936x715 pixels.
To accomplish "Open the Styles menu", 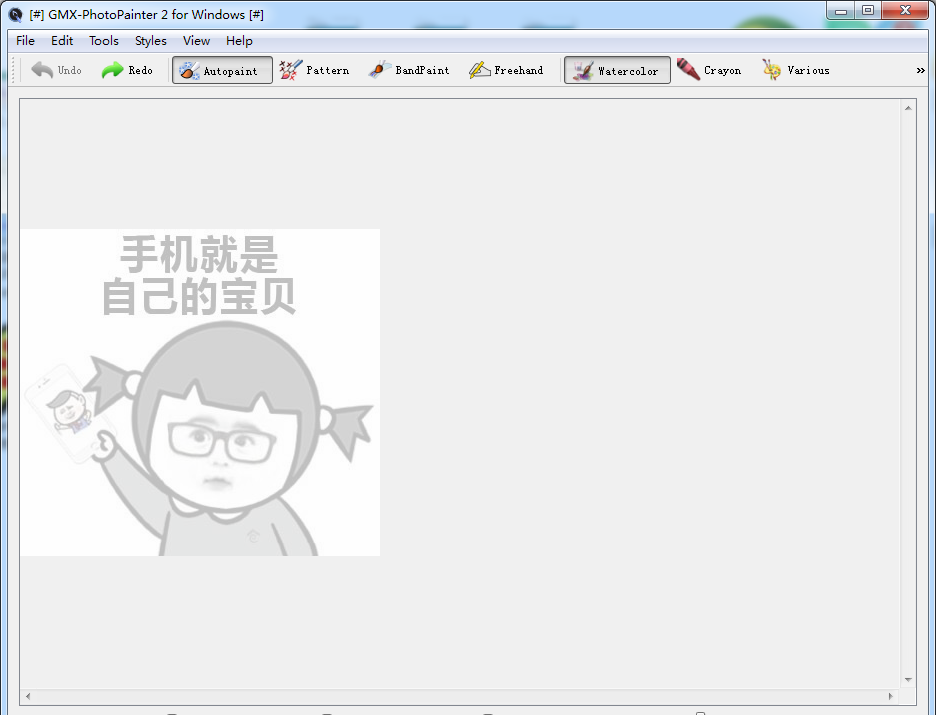I will point(150,41).
